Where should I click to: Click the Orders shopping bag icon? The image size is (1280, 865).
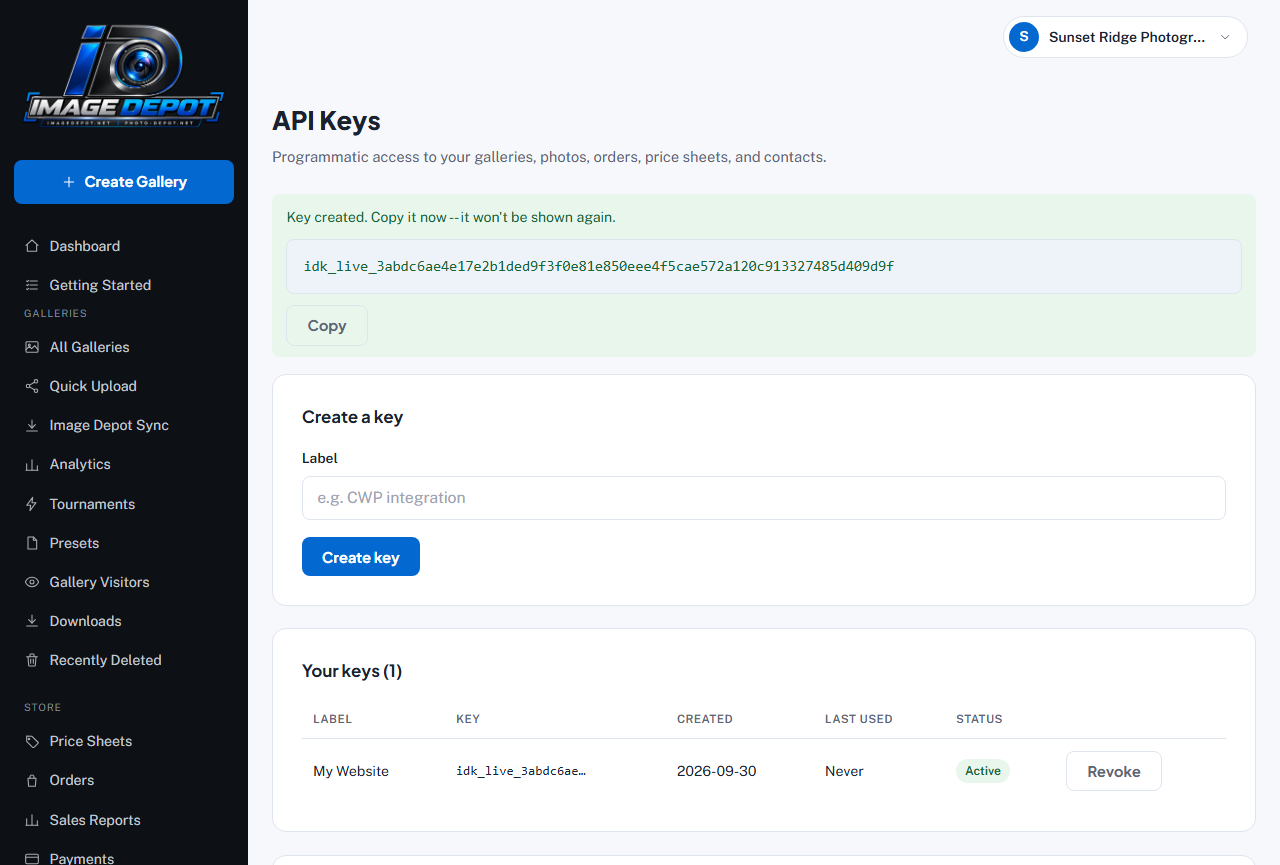32,780
